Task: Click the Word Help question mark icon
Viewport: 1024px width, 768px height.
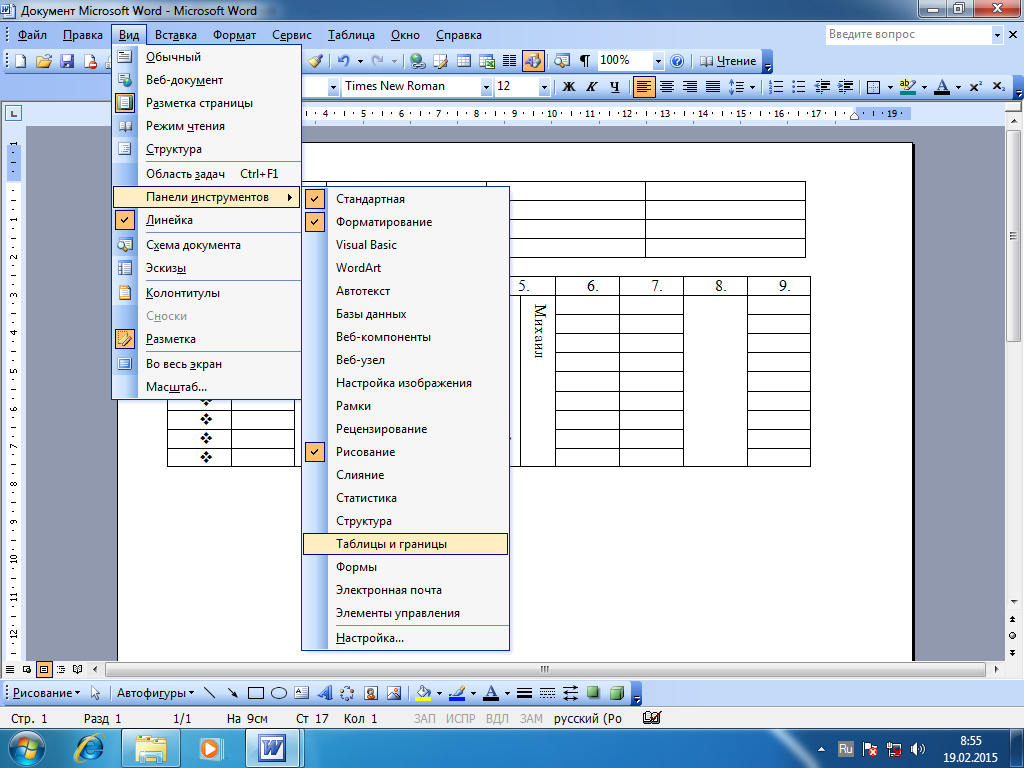Action: coord(677,61)
